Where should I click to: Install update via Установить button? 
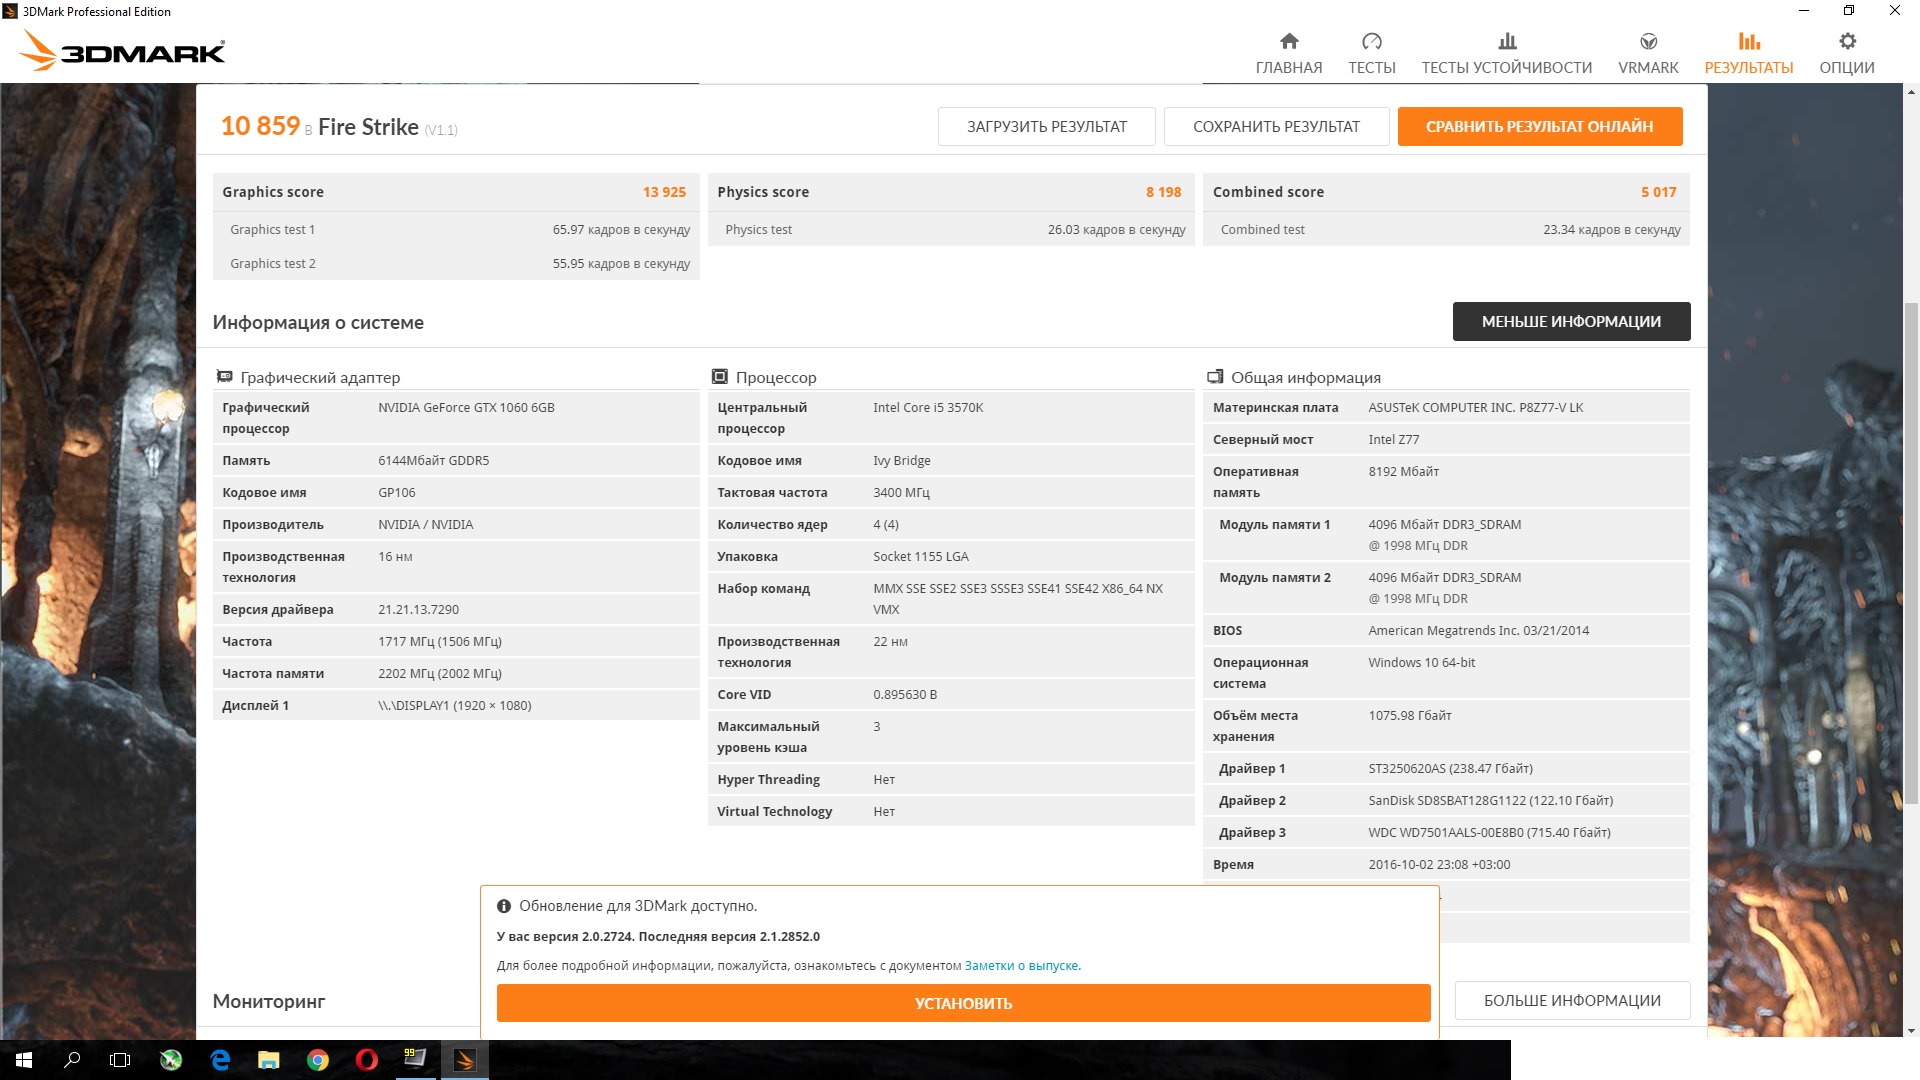click(x=963, y=1003)
